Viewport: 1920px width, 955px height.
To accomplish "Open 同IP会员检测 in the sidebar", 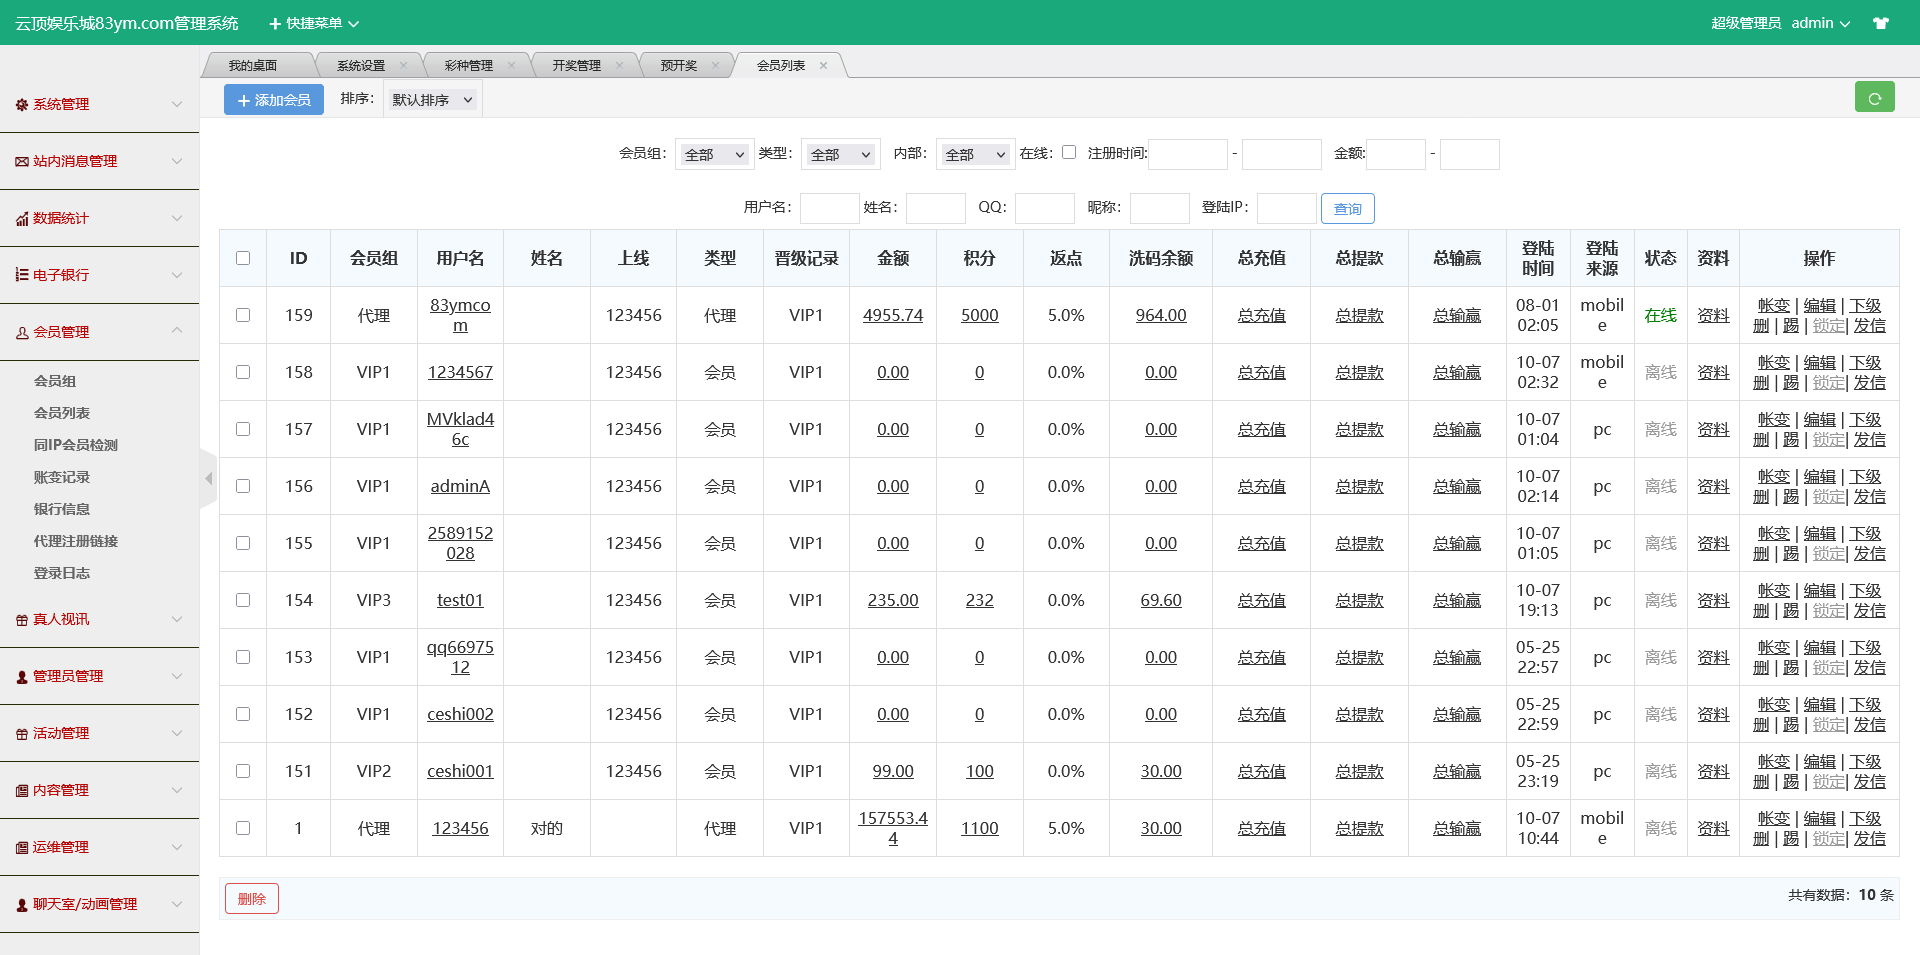I will [76, 445].
